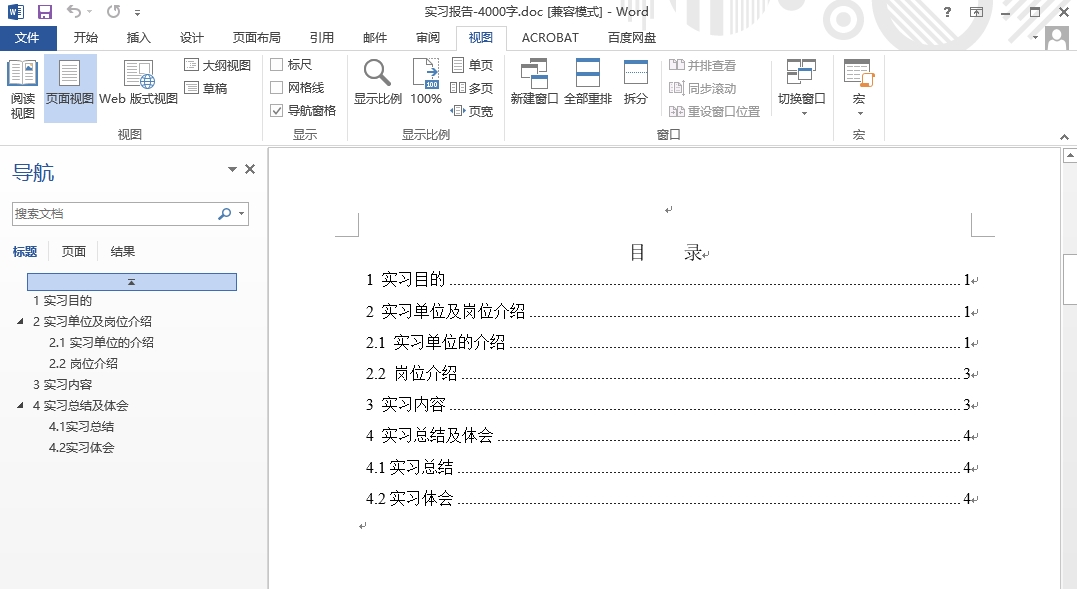The height and width of the screenshot is (589, 1077).
Task: Open the 页面布局 ribbon tab
Action: (x=257, y=38)
